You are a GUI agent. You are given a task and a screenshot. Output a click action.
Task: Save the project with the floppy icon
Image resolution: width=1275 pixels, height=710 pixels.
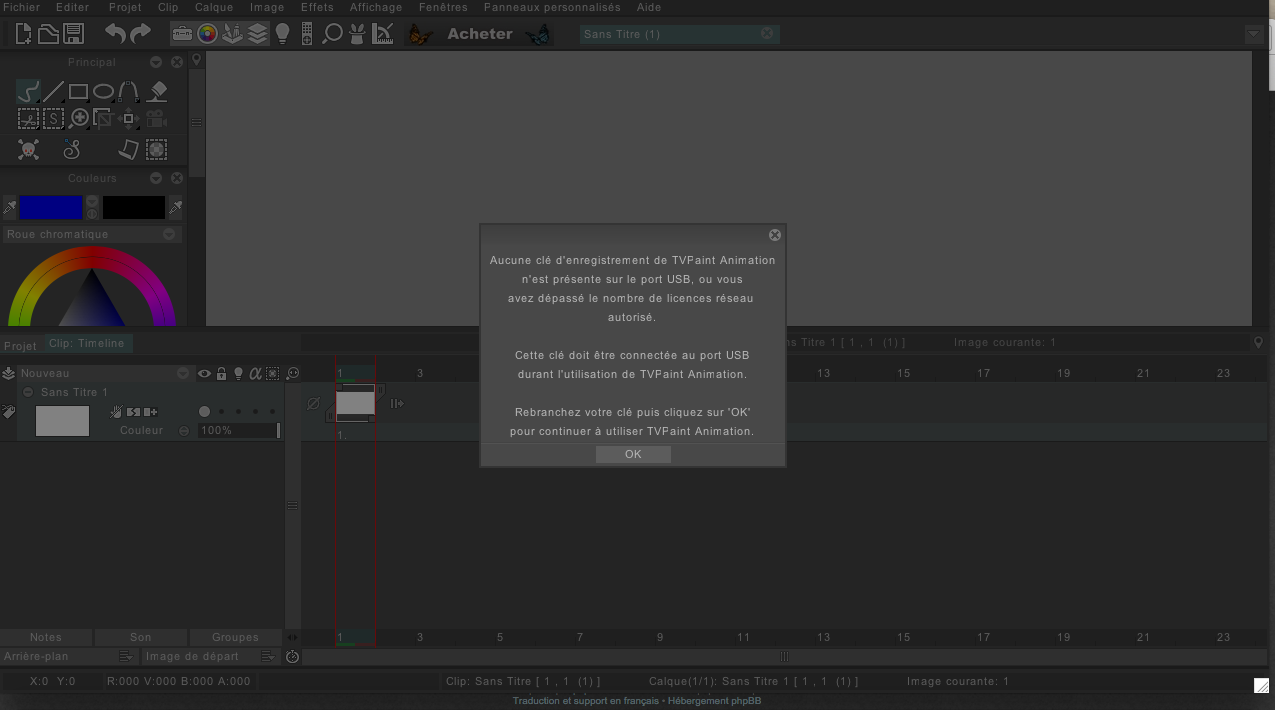[73, 34]
